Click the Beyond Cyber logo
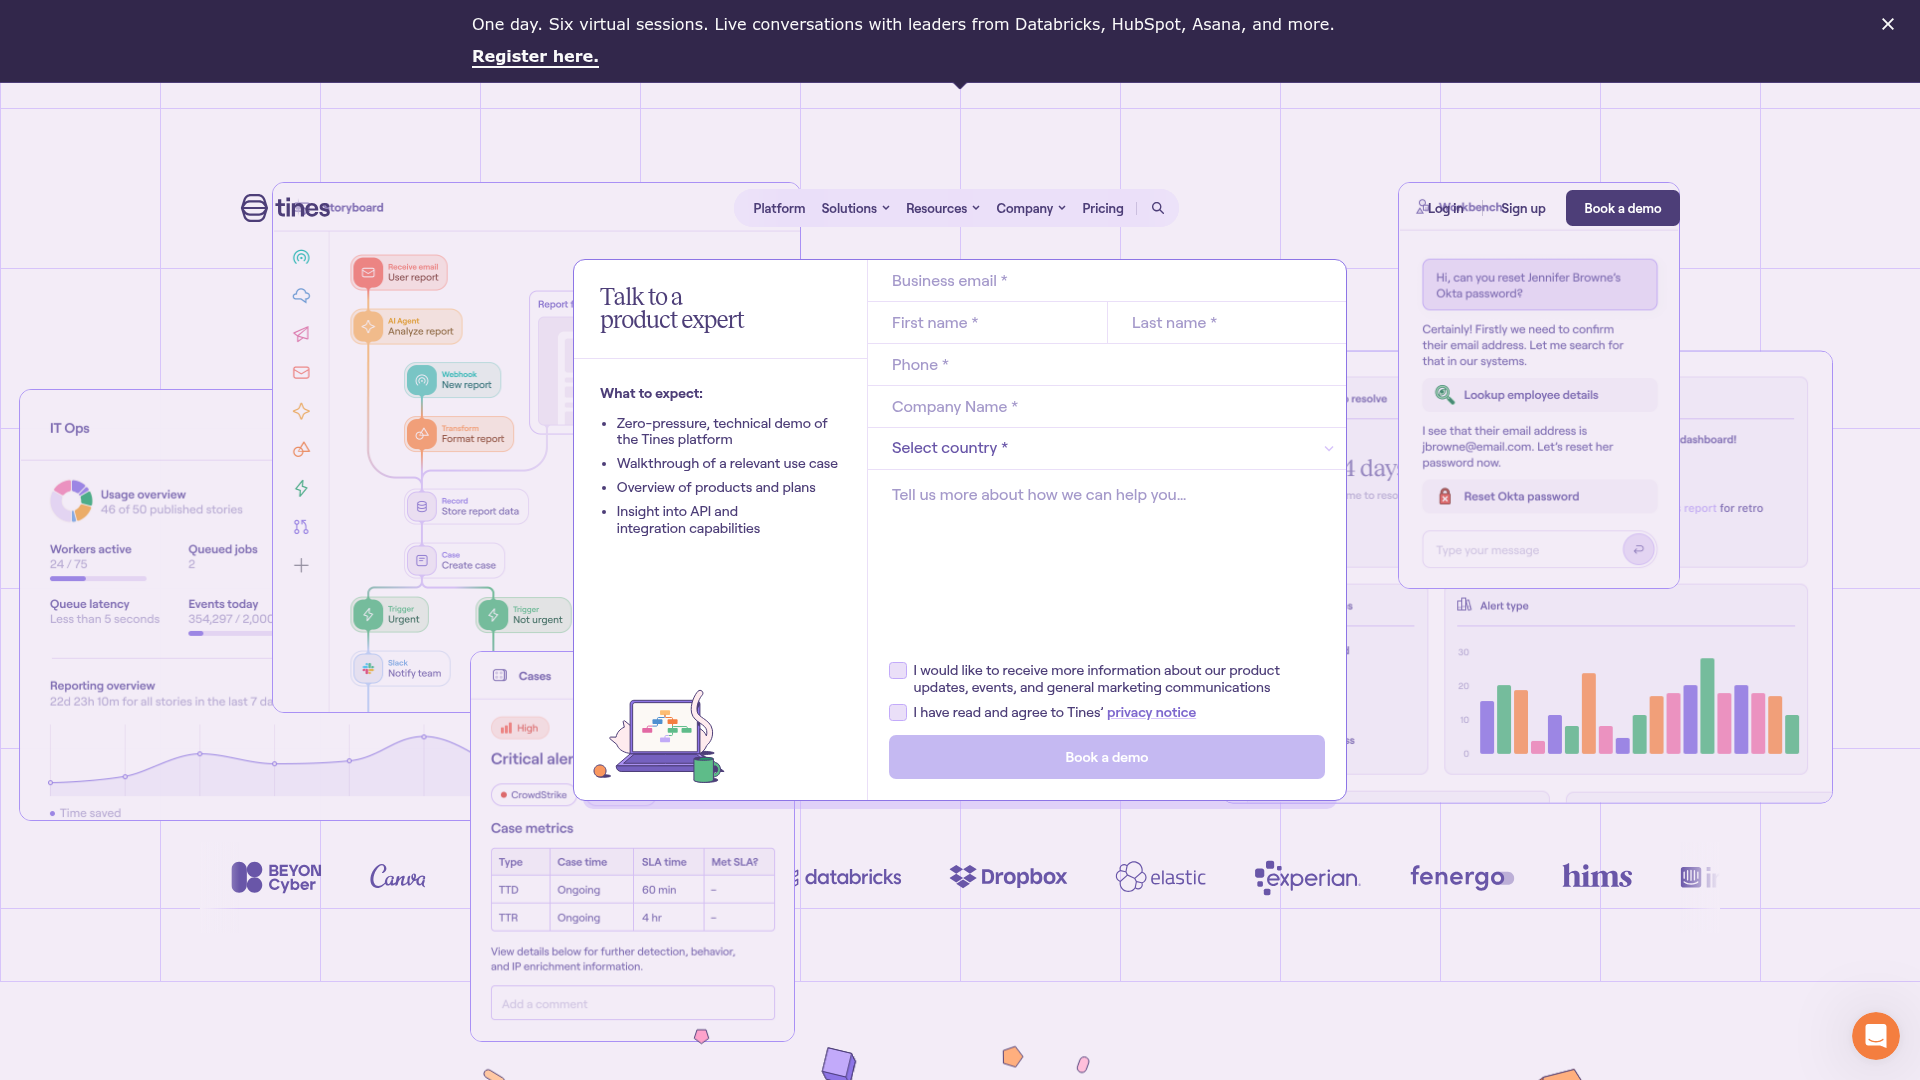This screenshot has width=1920, height=1080. 276,877
